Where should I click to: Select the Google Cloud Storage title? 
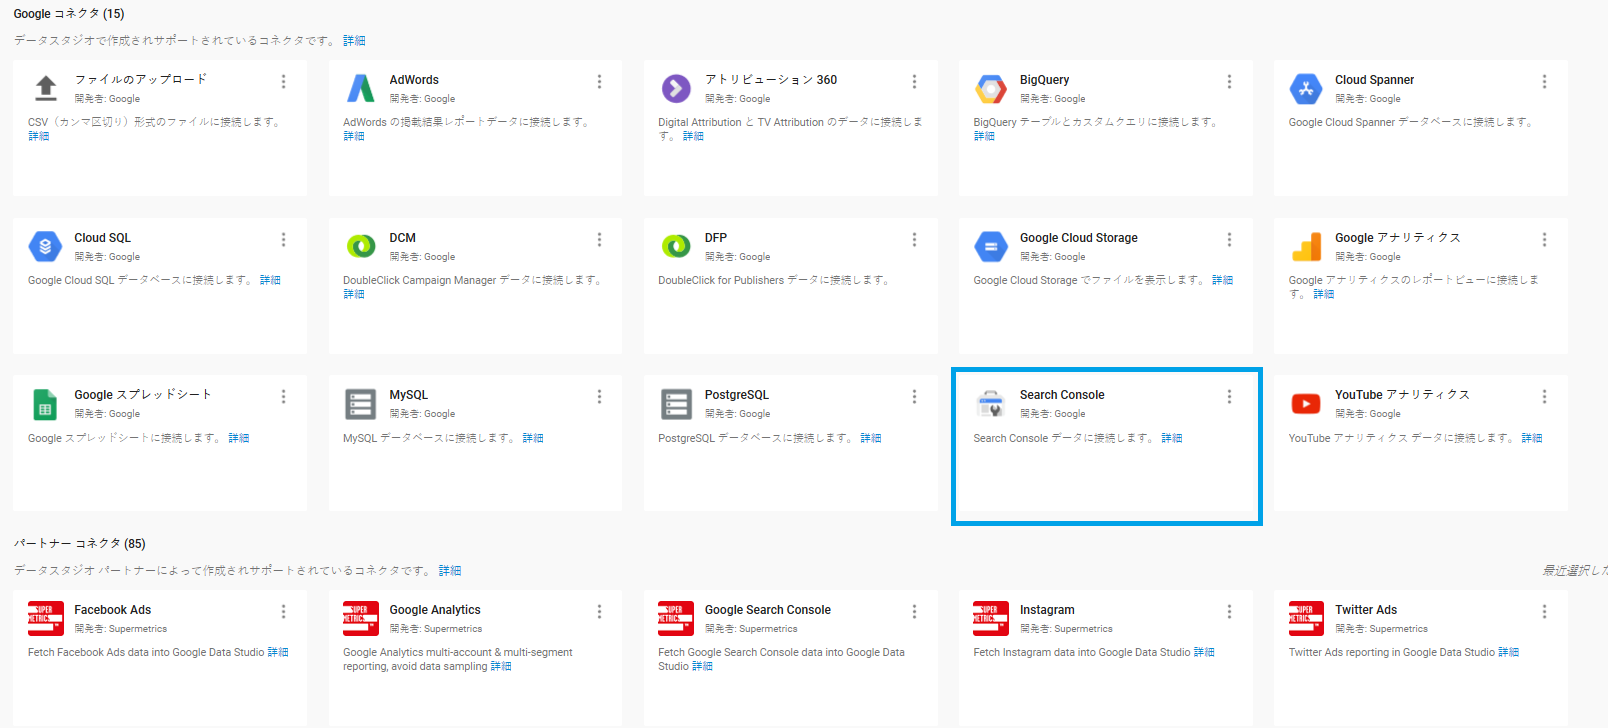pos(1079,238)
